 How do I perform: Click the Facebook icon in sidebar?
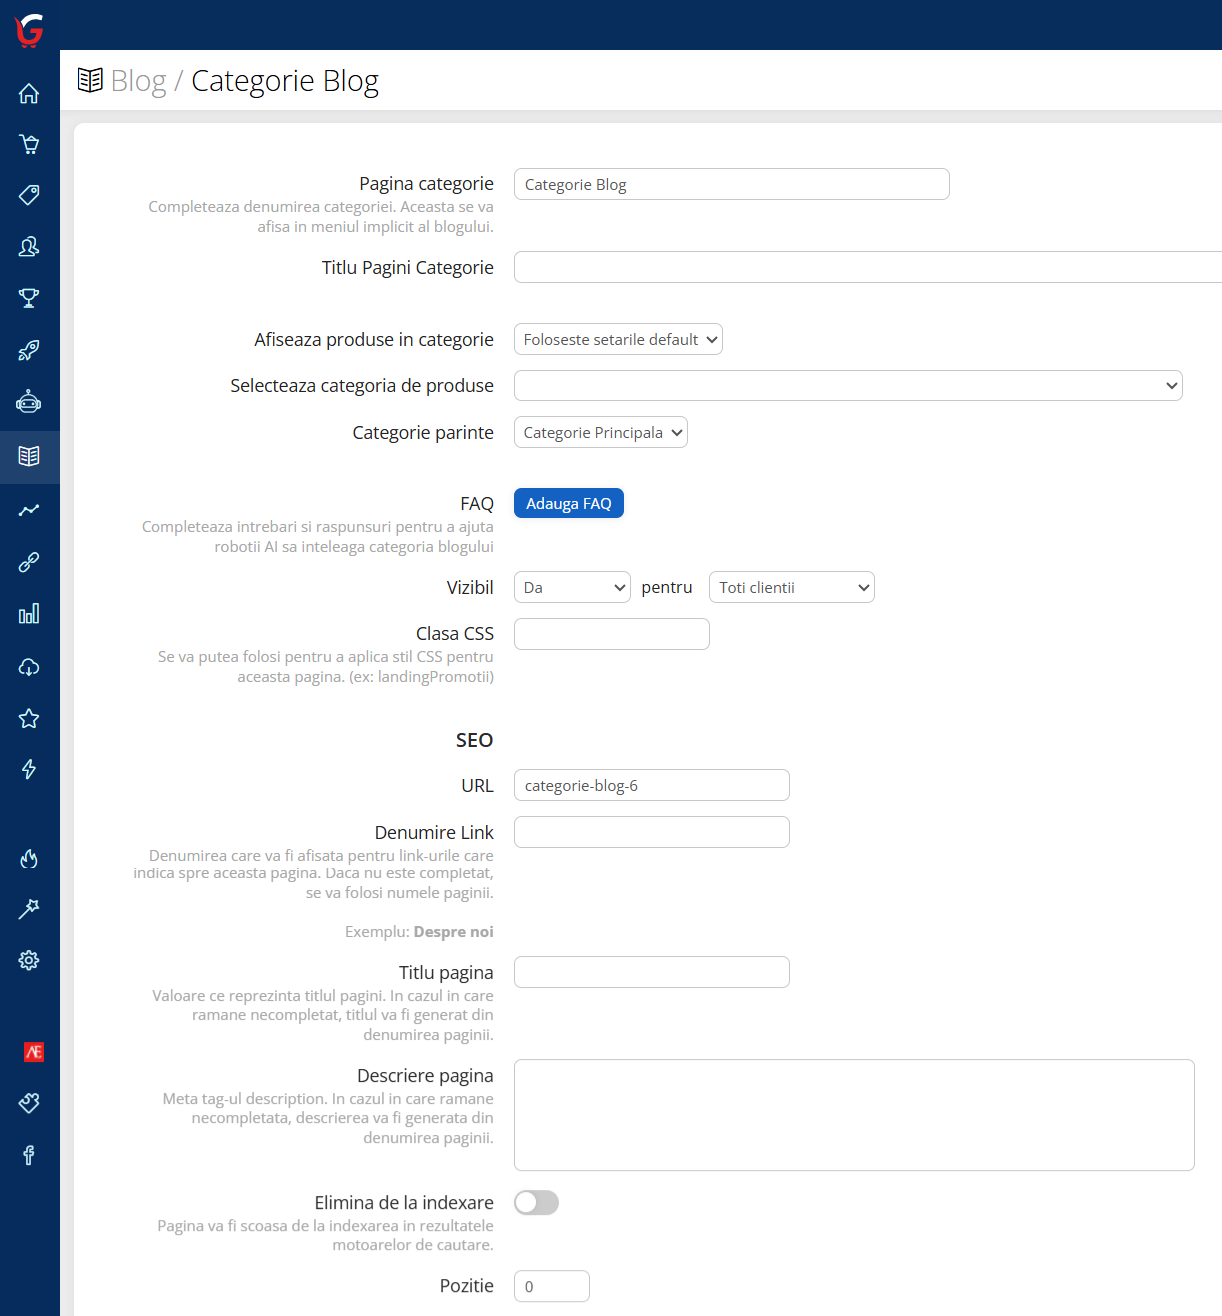click(x=29, y=1155)
